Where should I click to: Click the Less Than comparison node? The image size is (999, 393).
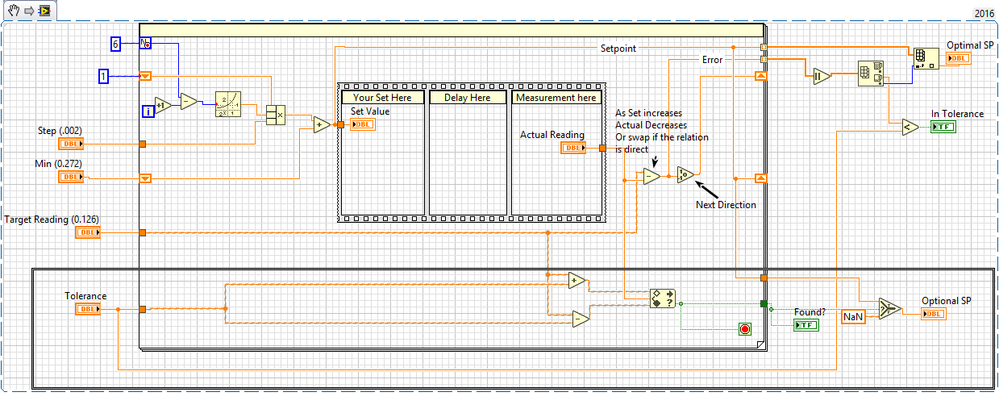pyautogui.click(x=909, y=127)
